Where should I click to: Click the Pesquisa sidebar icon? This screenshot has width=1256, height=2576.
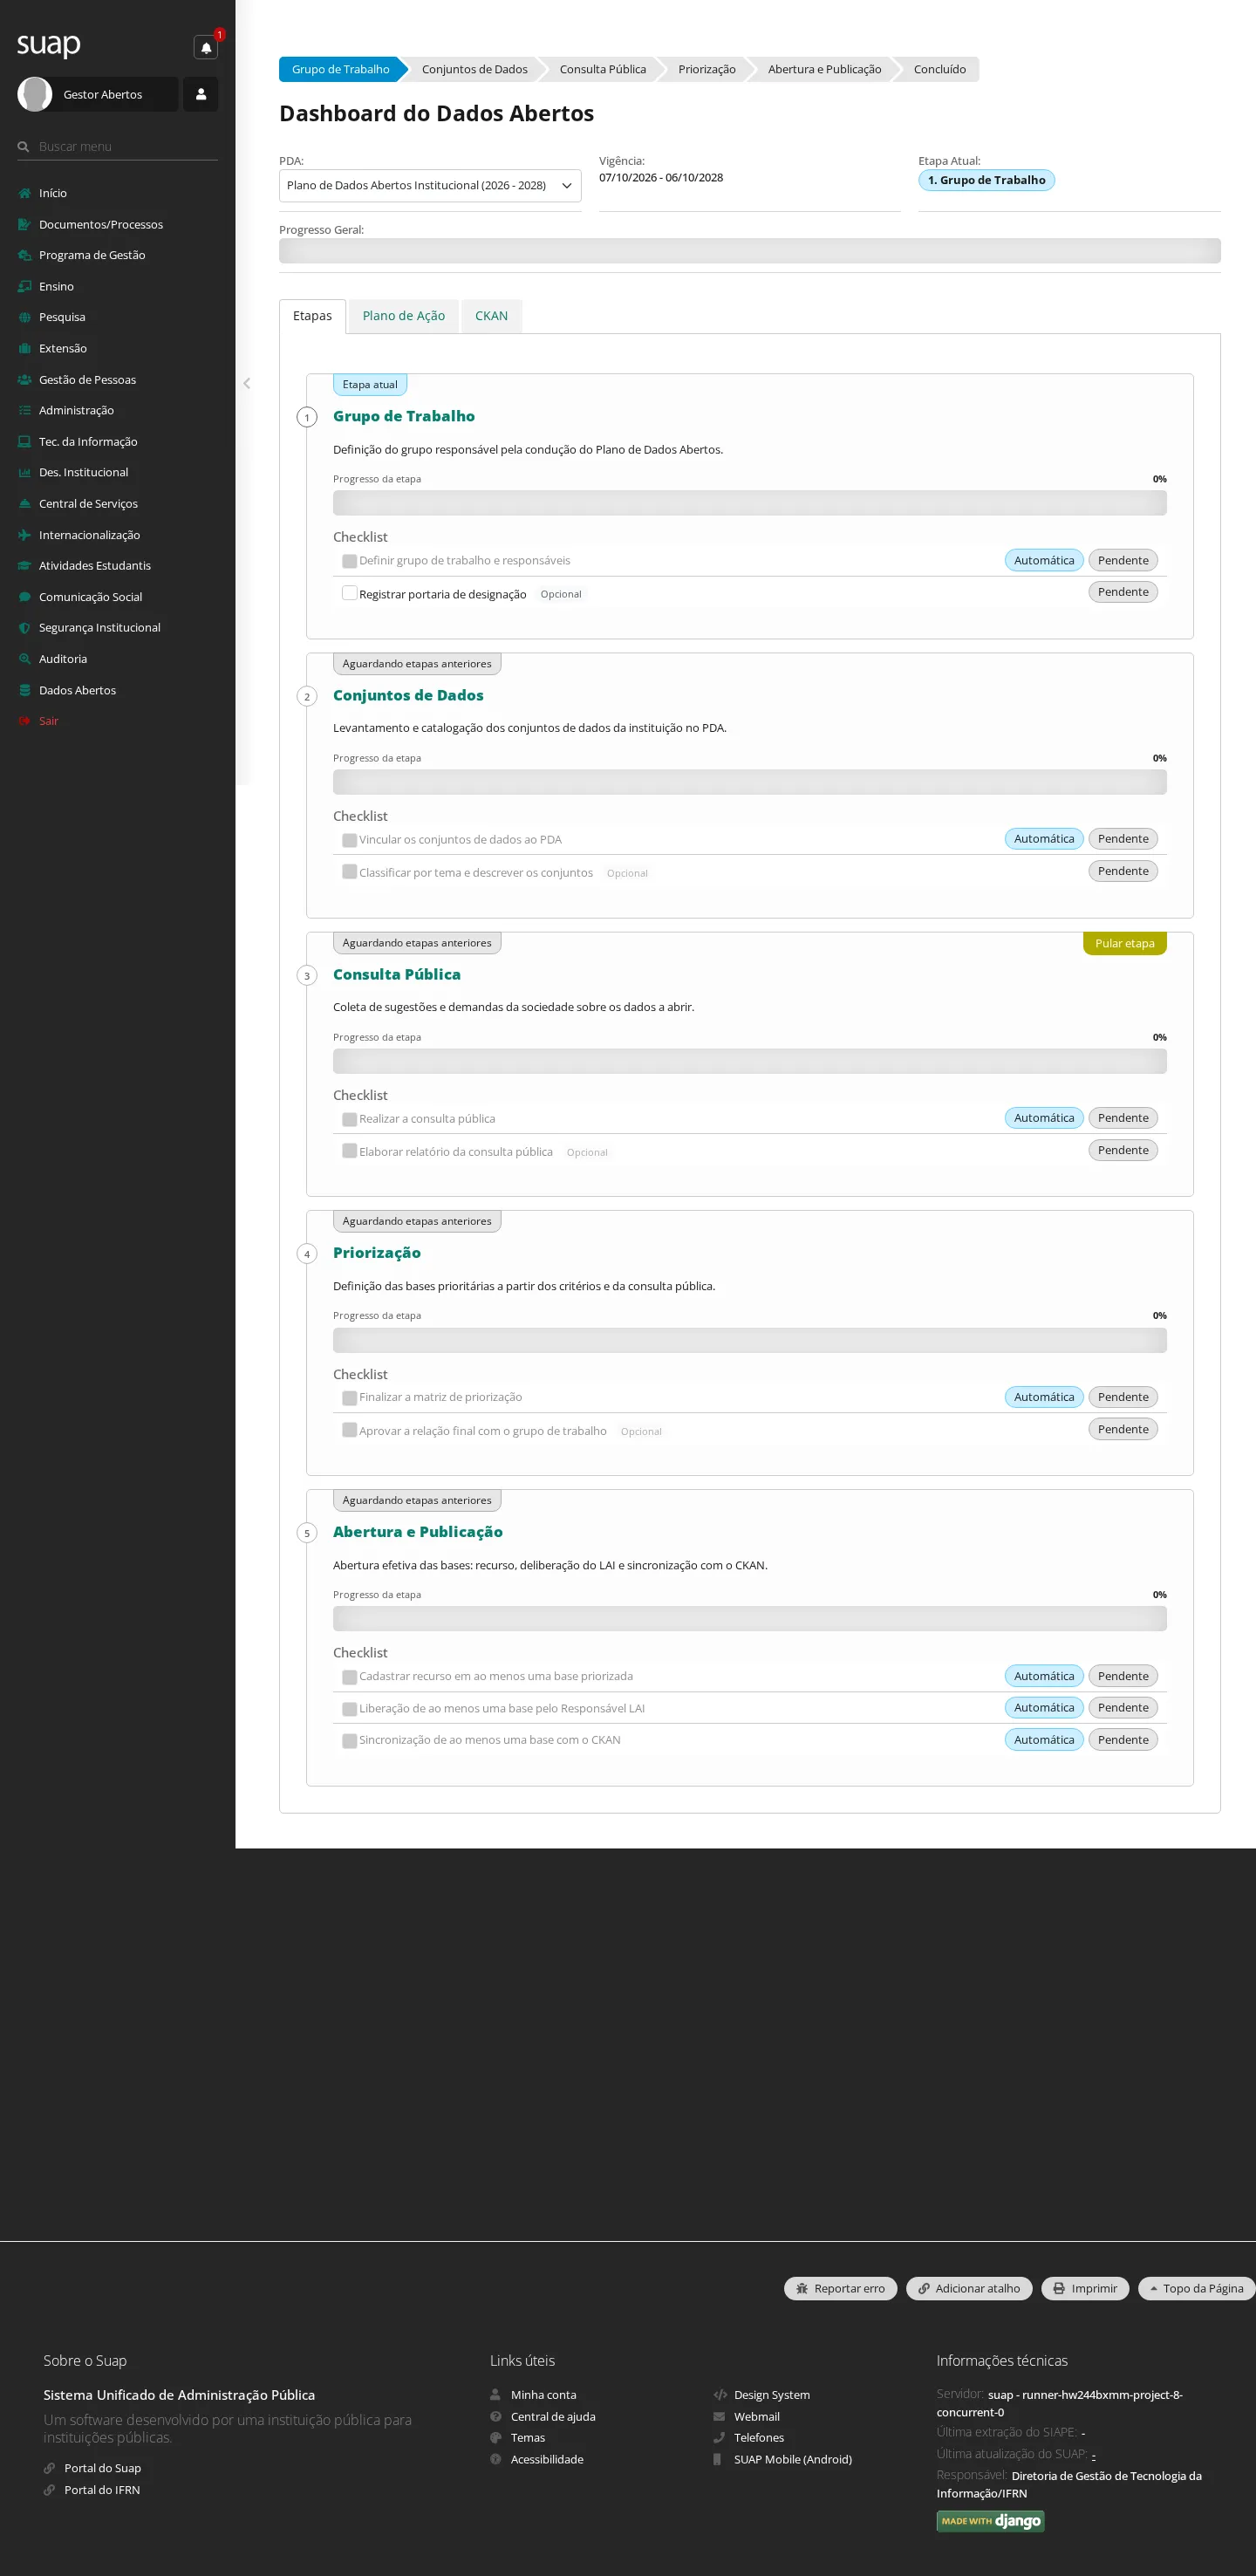click(x=24, y=317)
